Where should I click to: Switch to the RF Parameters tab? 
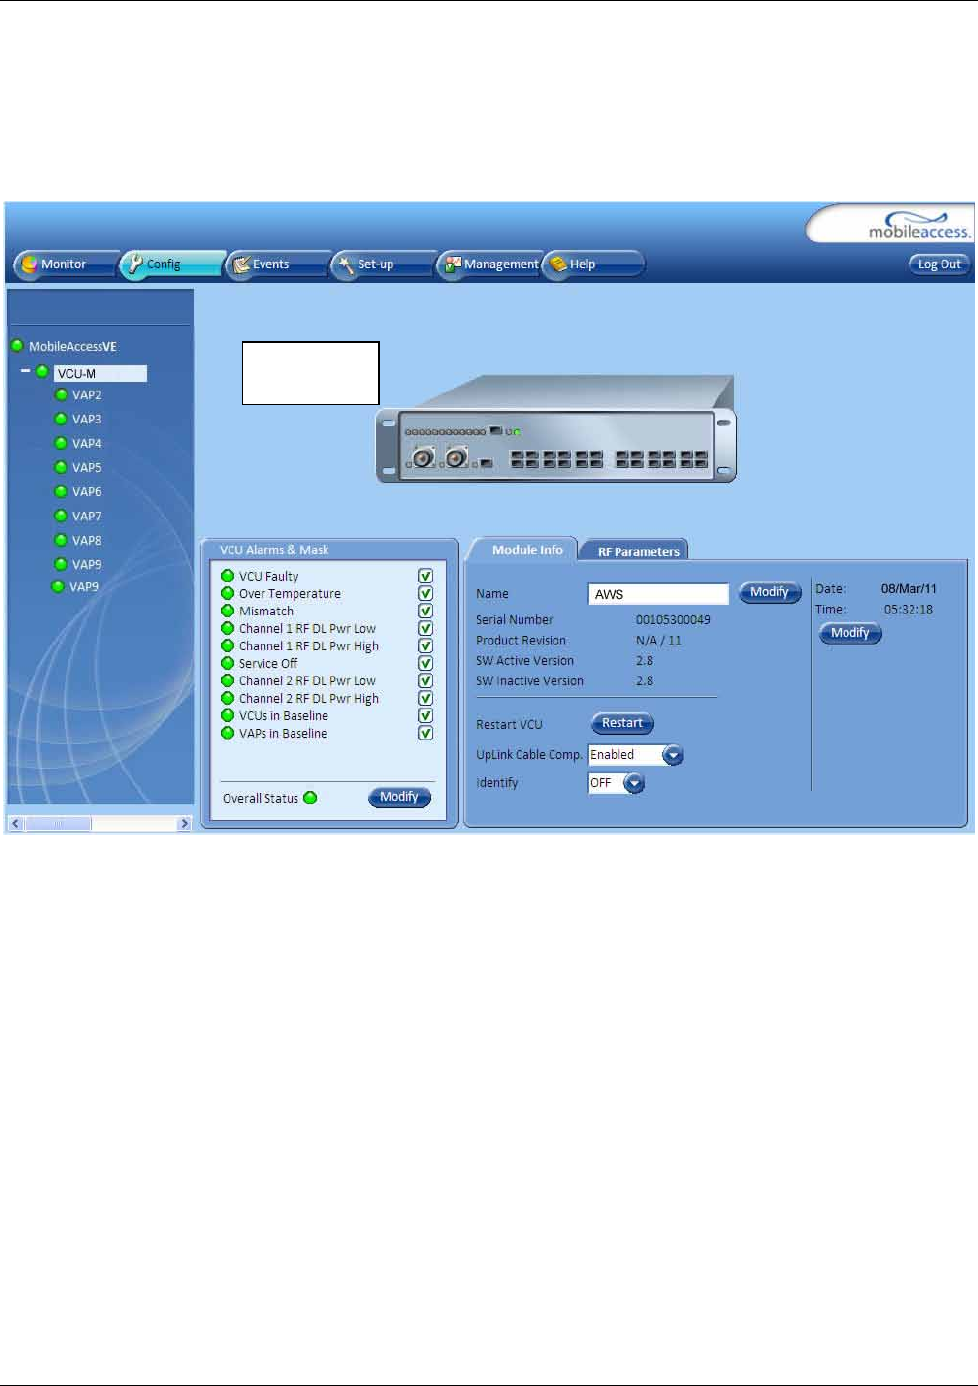(x=638, y=551)
